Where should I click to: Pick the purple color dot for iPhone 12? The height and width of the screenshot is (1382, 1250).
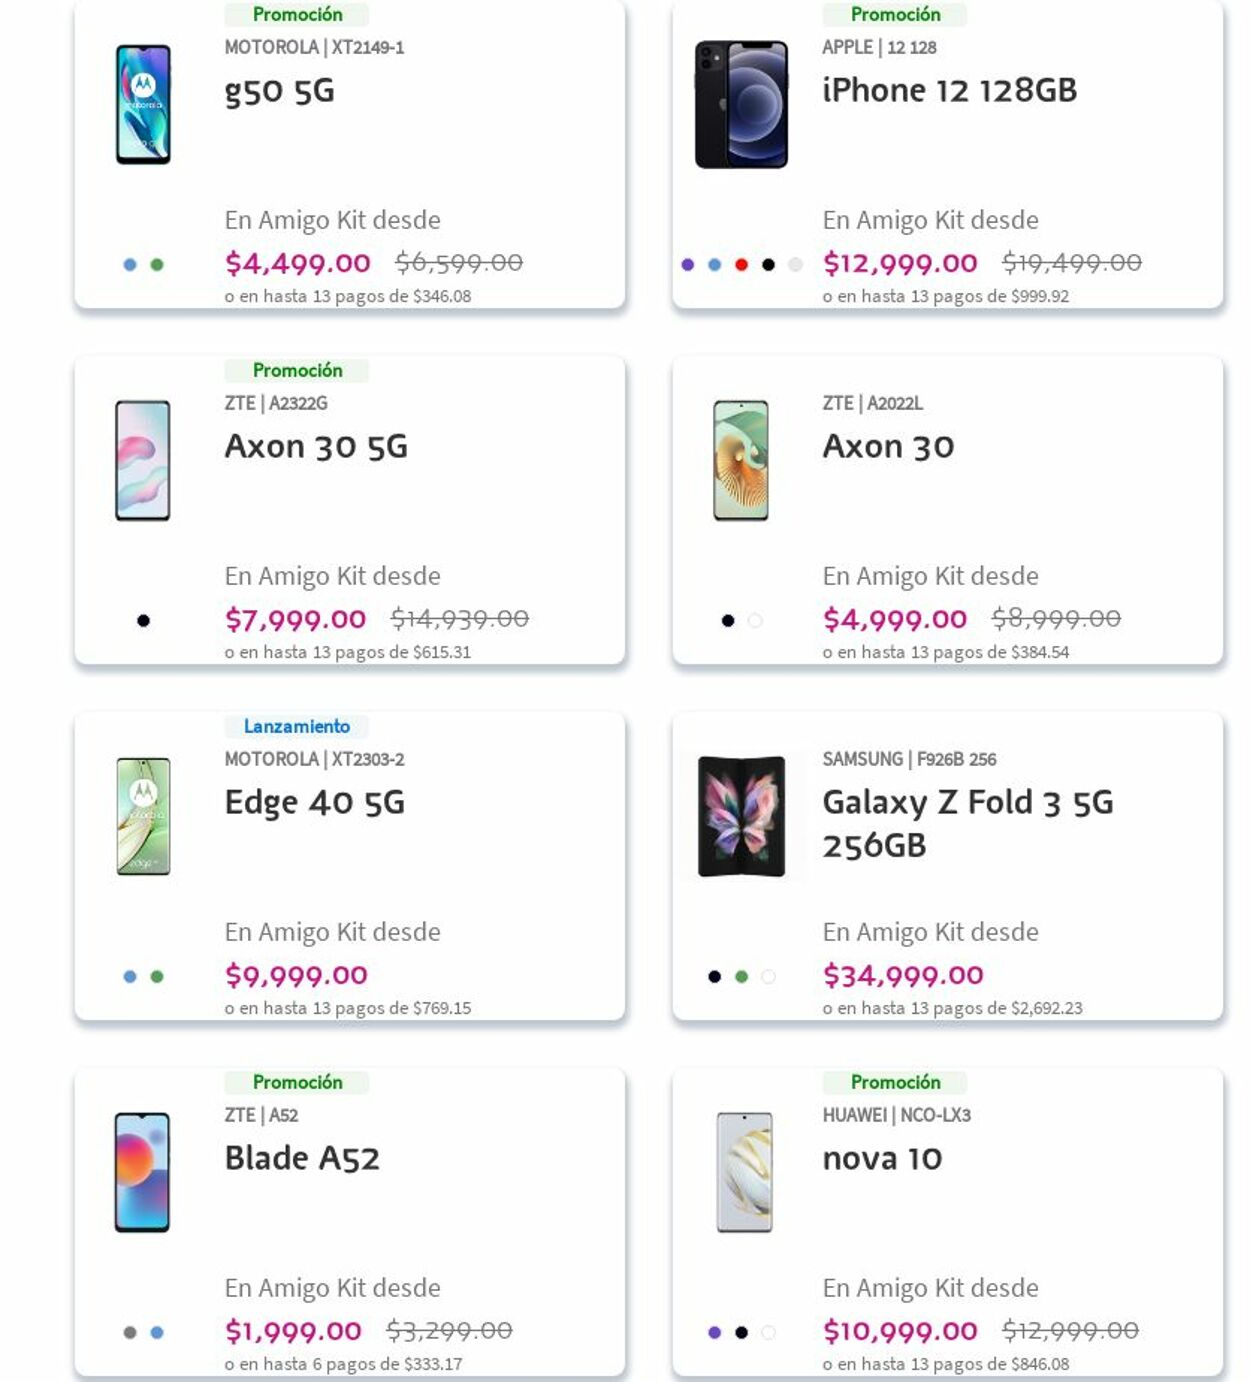coord(687,263)
